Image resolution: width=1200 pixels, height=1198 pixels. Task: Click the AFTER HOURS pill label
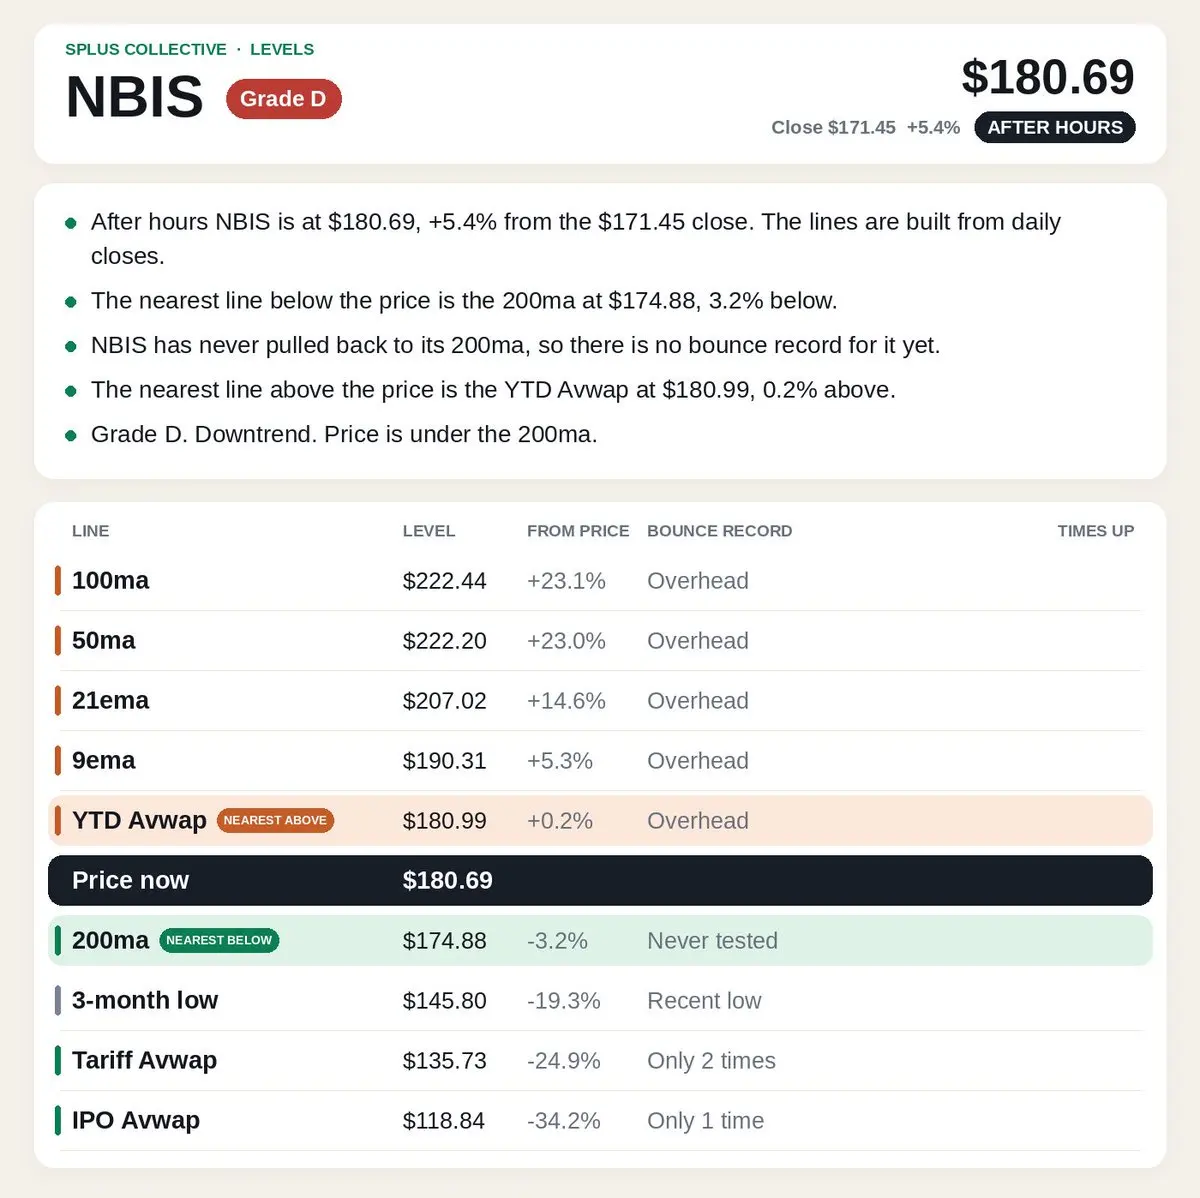pos(1055,127)
